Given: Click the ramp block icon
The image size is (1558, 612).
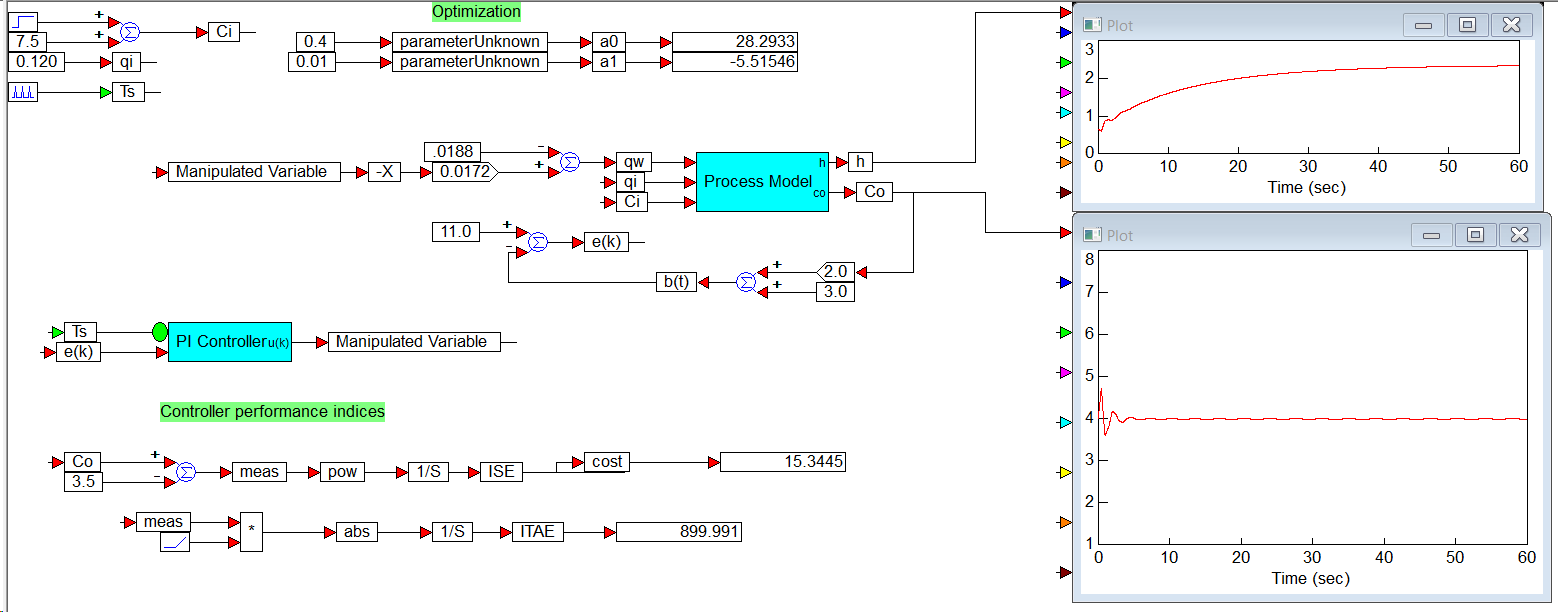Looking at the screenshot, I should [175, 542].
